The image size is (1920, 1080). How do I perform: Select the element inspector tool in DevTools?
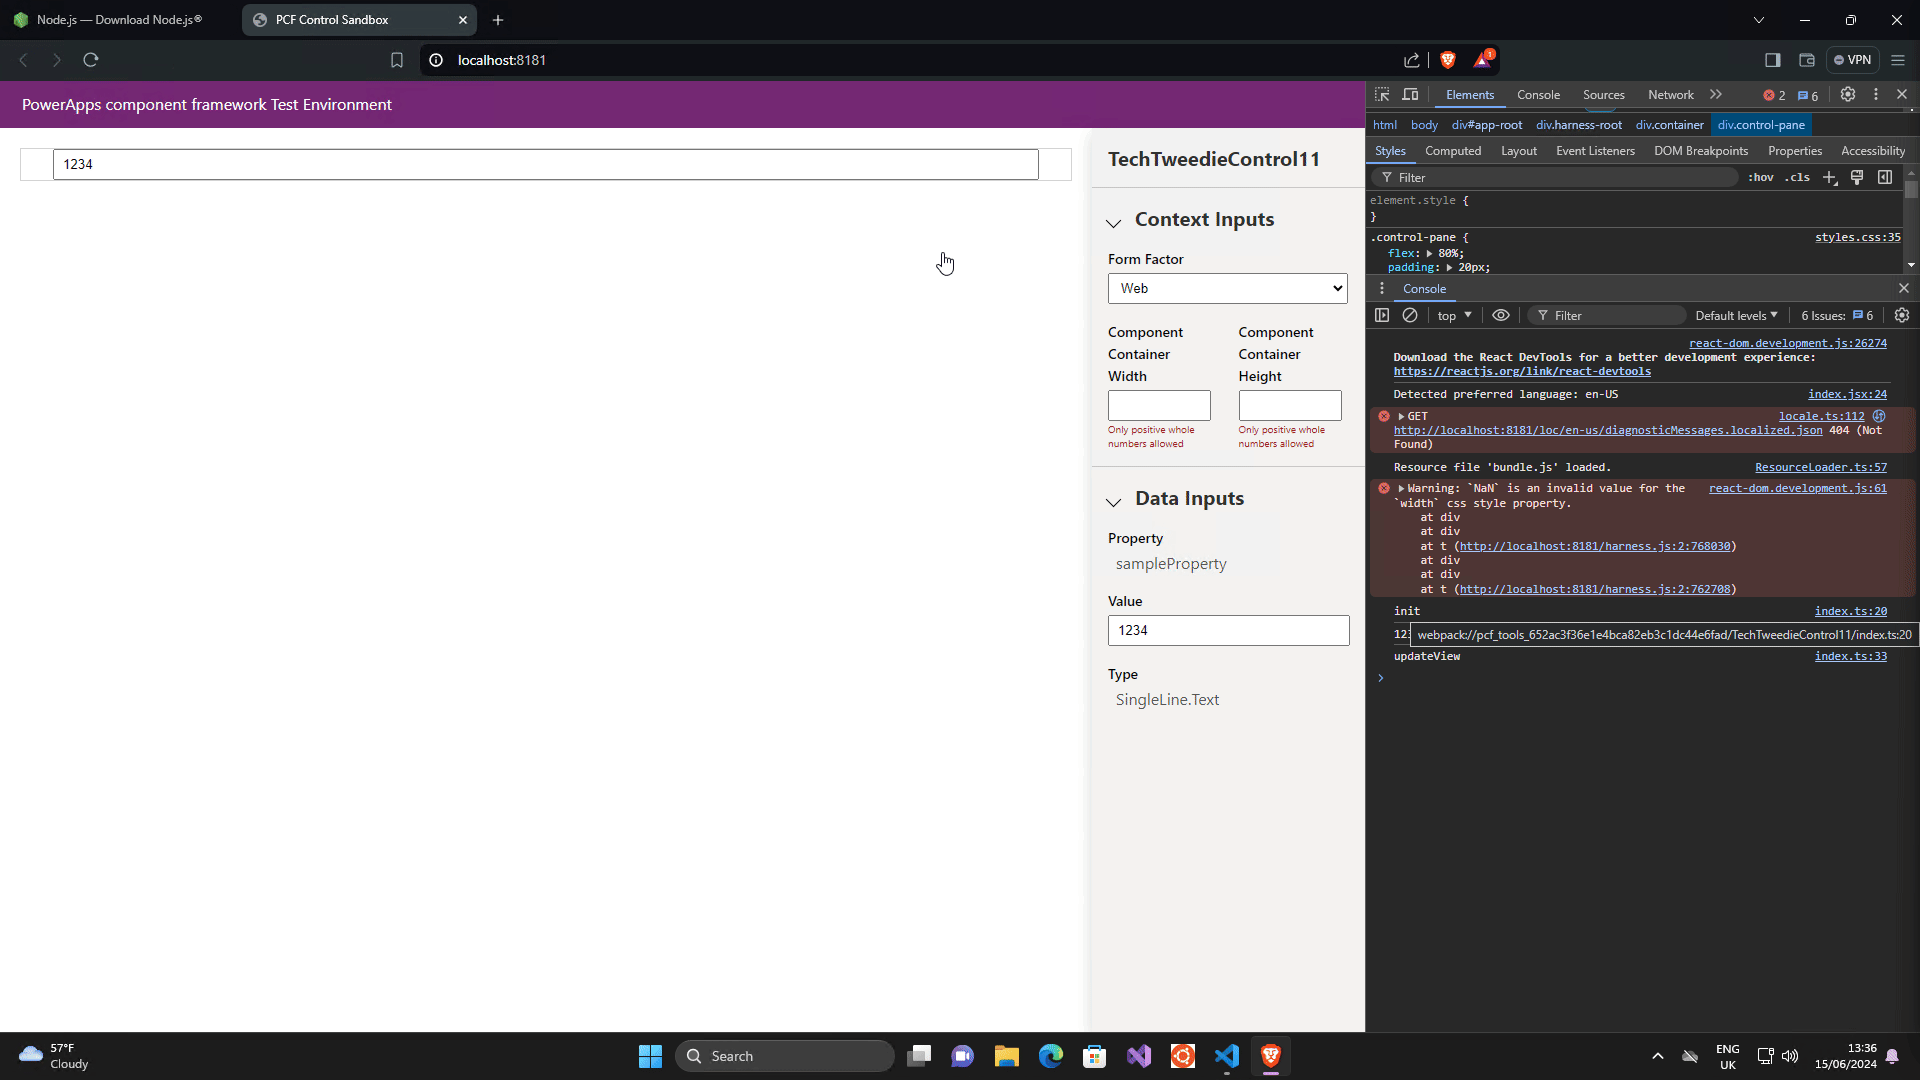[1382, 94]
